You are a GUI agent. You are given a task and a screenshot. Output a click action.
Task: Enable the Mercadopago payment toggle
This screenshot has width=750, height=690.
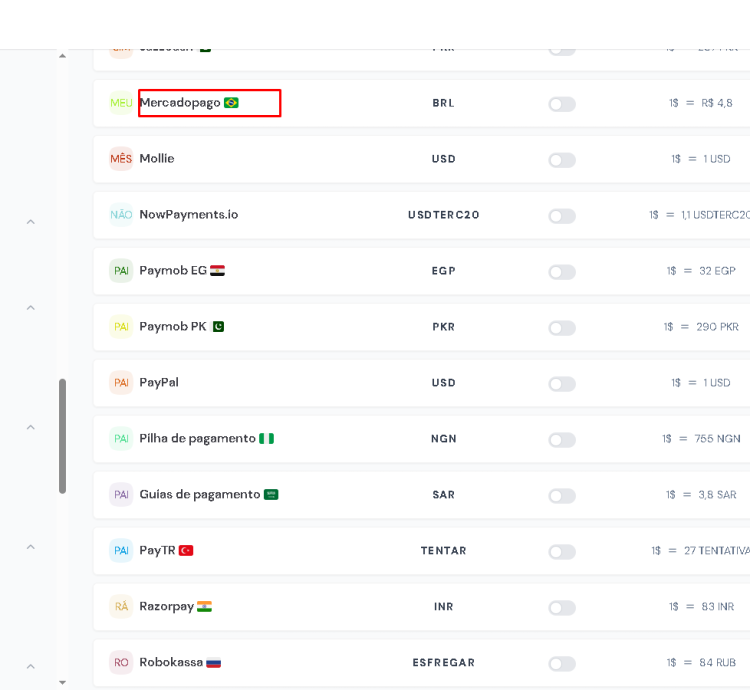click(562, 104)
